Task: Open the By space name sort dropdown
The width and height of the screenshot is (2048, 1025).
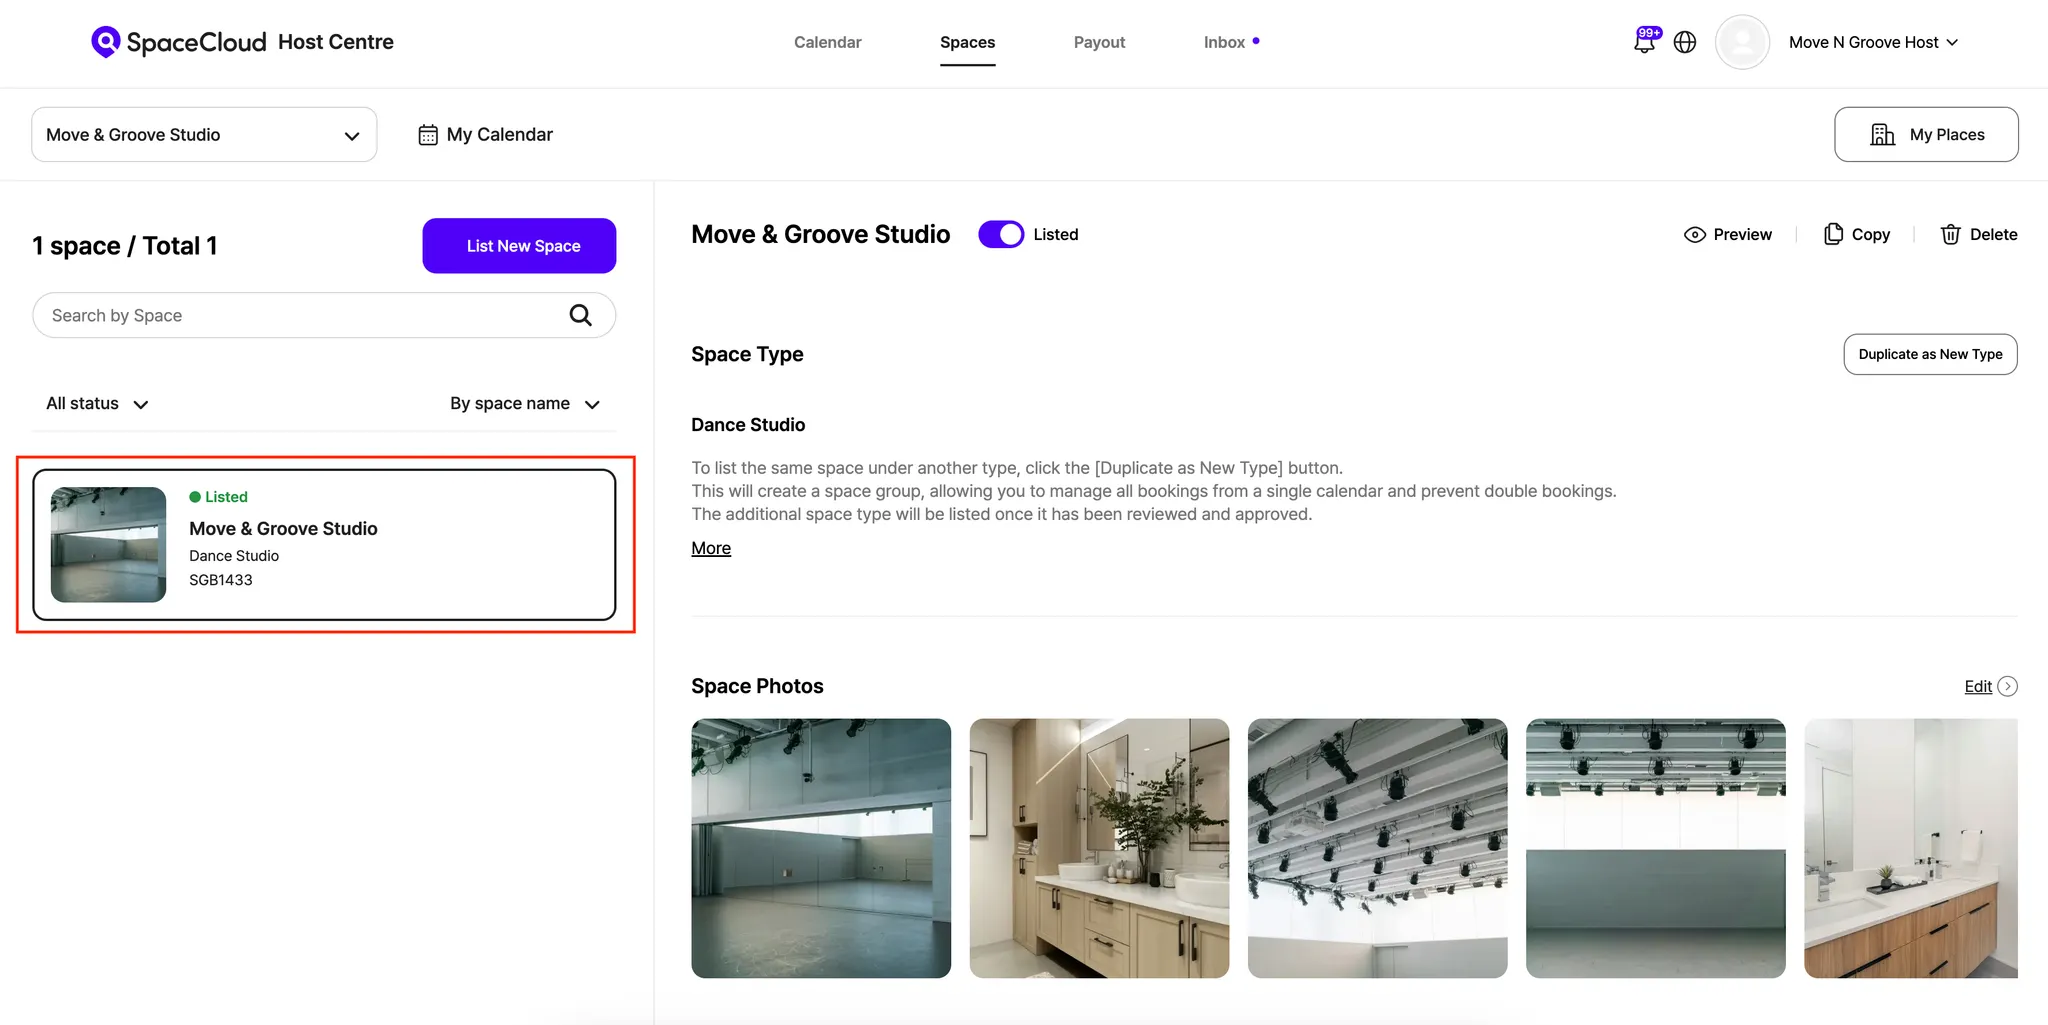Action: [525, 403]
